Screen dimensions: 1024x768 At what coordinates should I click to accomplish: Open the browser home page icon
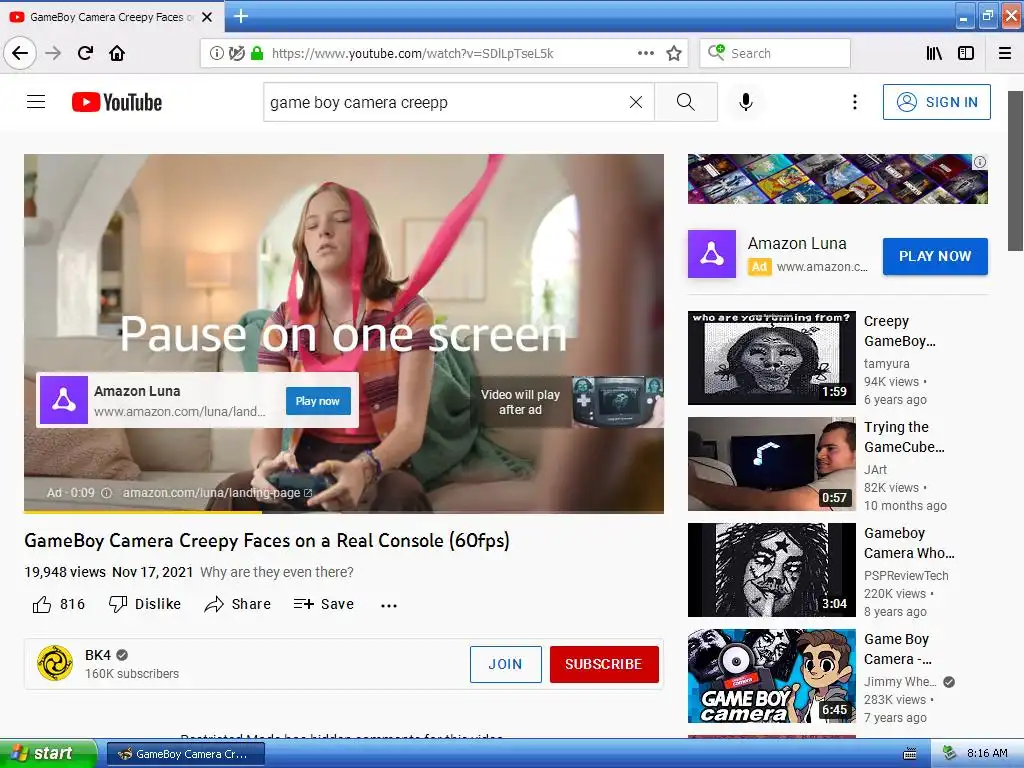point(117,54)
